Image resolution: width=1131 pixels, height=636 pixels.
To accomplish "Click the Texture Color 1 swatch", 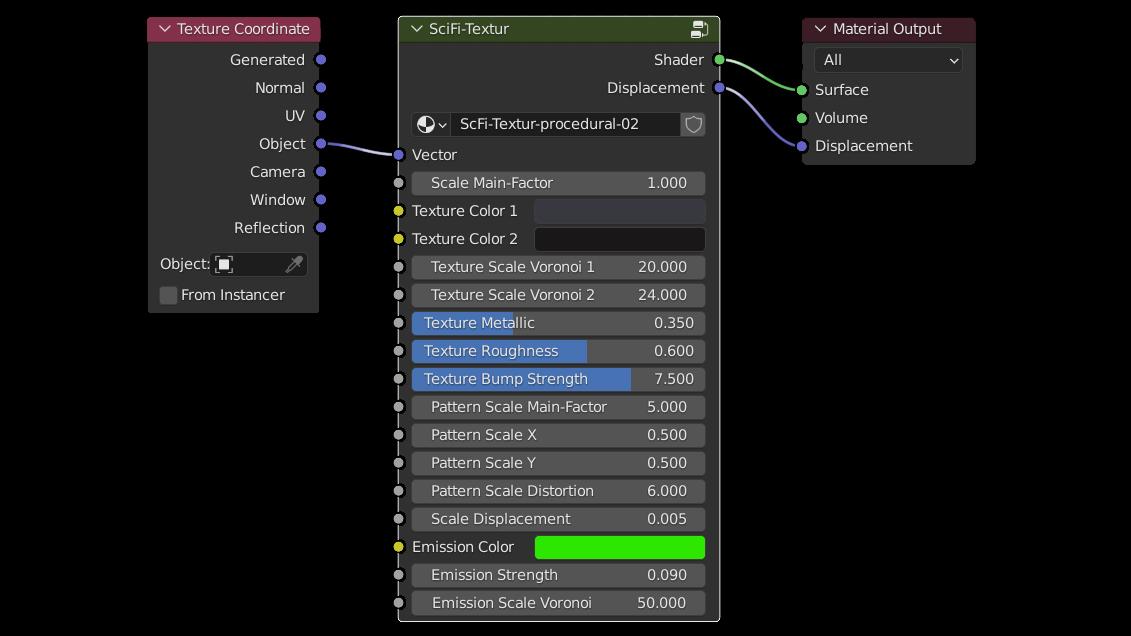I will pos(619,211).
